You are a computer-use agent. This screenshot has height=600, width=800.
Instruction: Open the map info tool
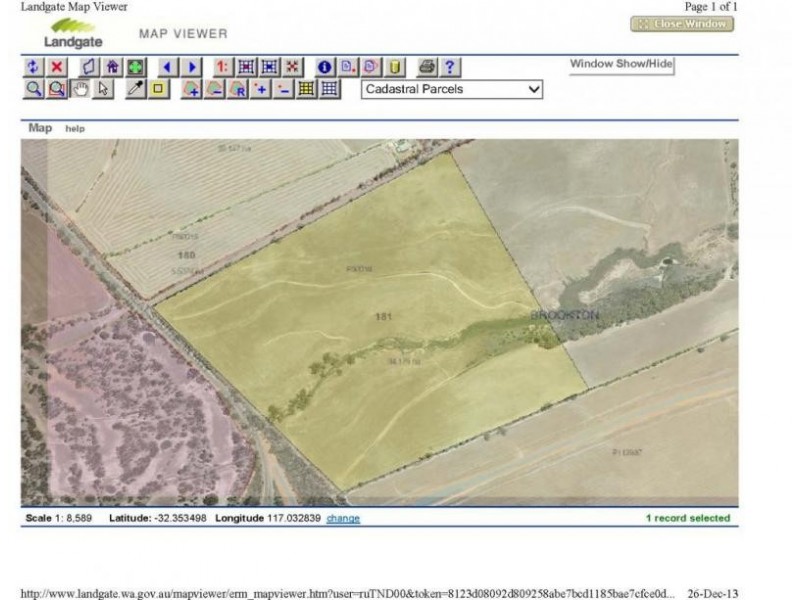point(325,67)
